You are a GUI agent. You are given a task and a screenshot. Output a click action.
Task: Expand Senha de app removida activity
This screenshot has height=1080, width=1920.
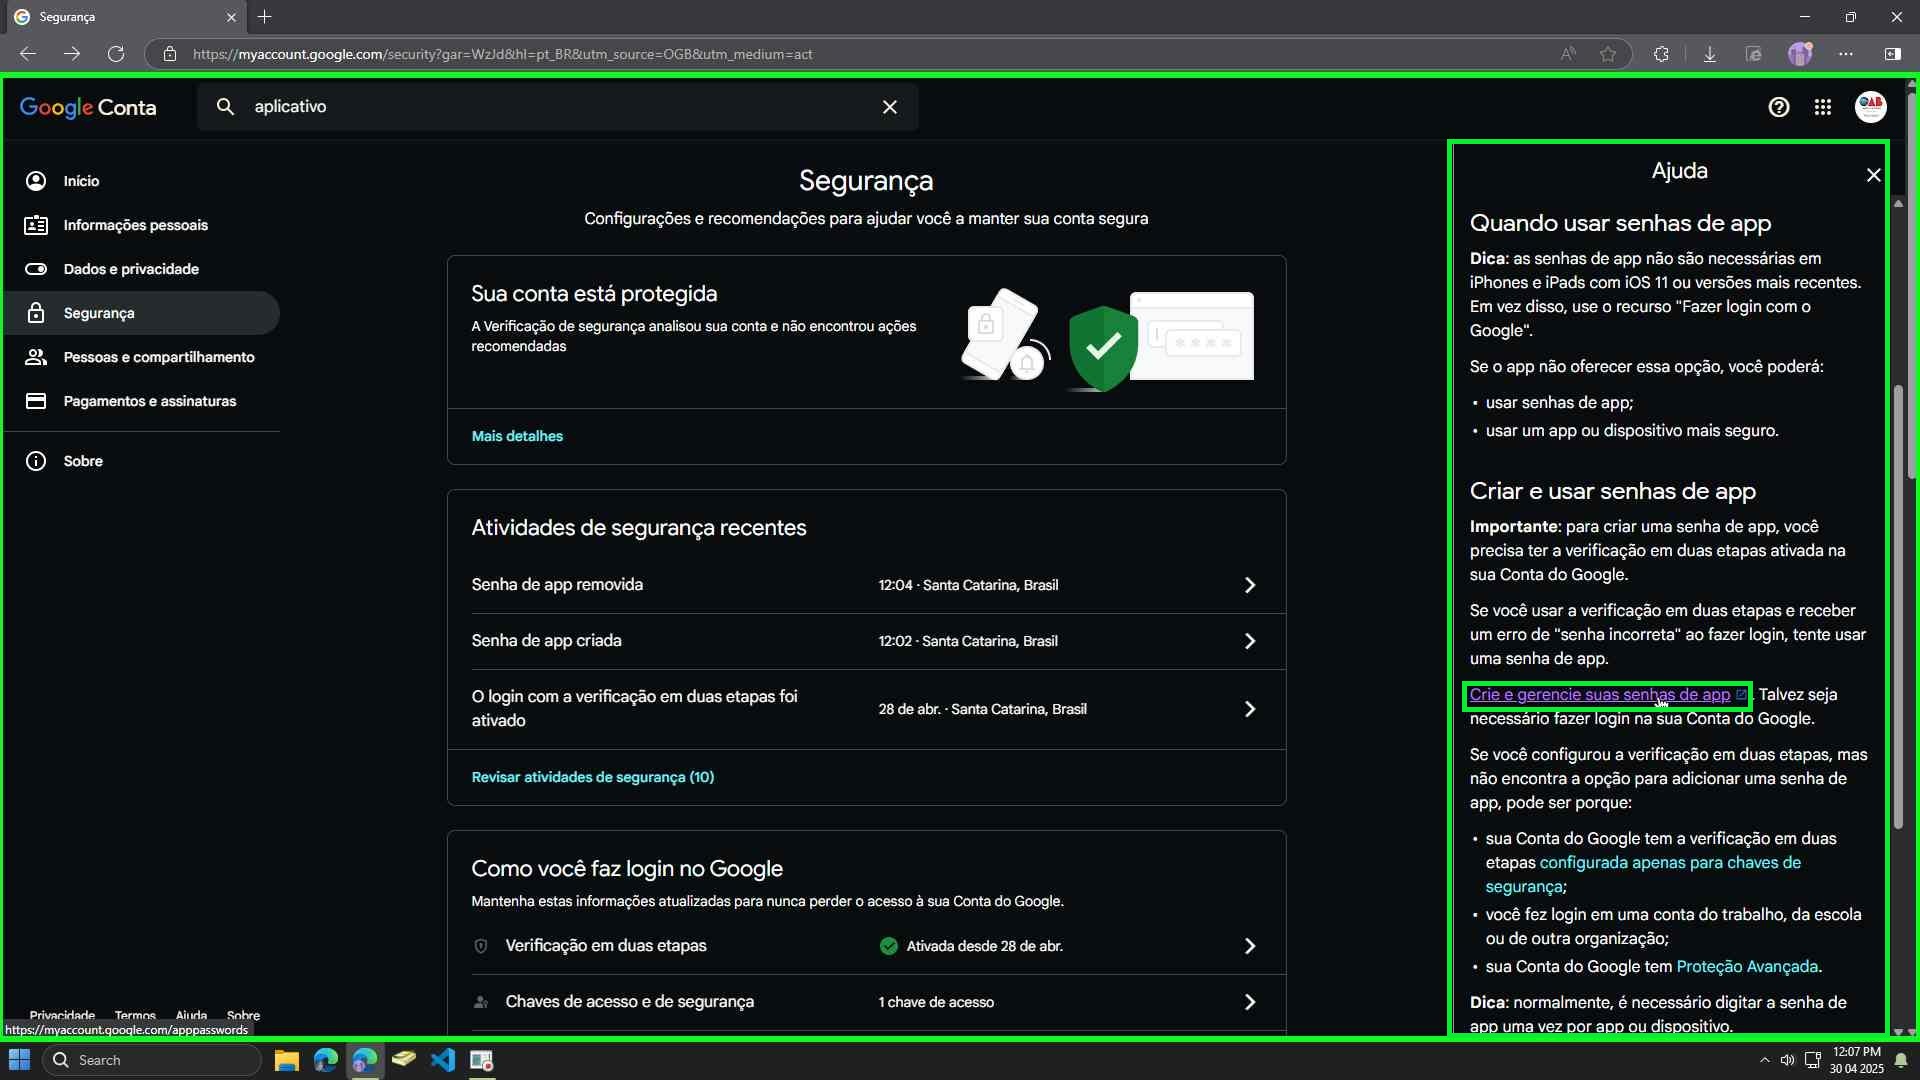(x=866, y=585)
